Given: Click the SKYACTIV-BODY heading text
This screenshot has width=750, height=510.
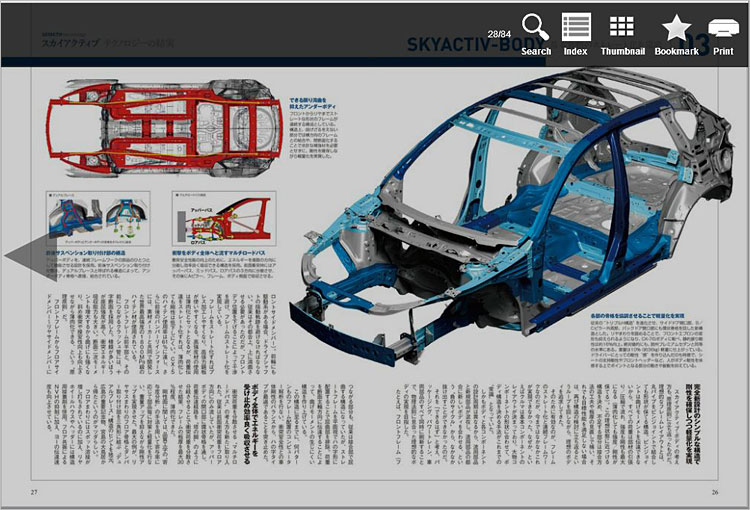Looking at the screenshot, I should pyautogui.click(x=475, y=44).
